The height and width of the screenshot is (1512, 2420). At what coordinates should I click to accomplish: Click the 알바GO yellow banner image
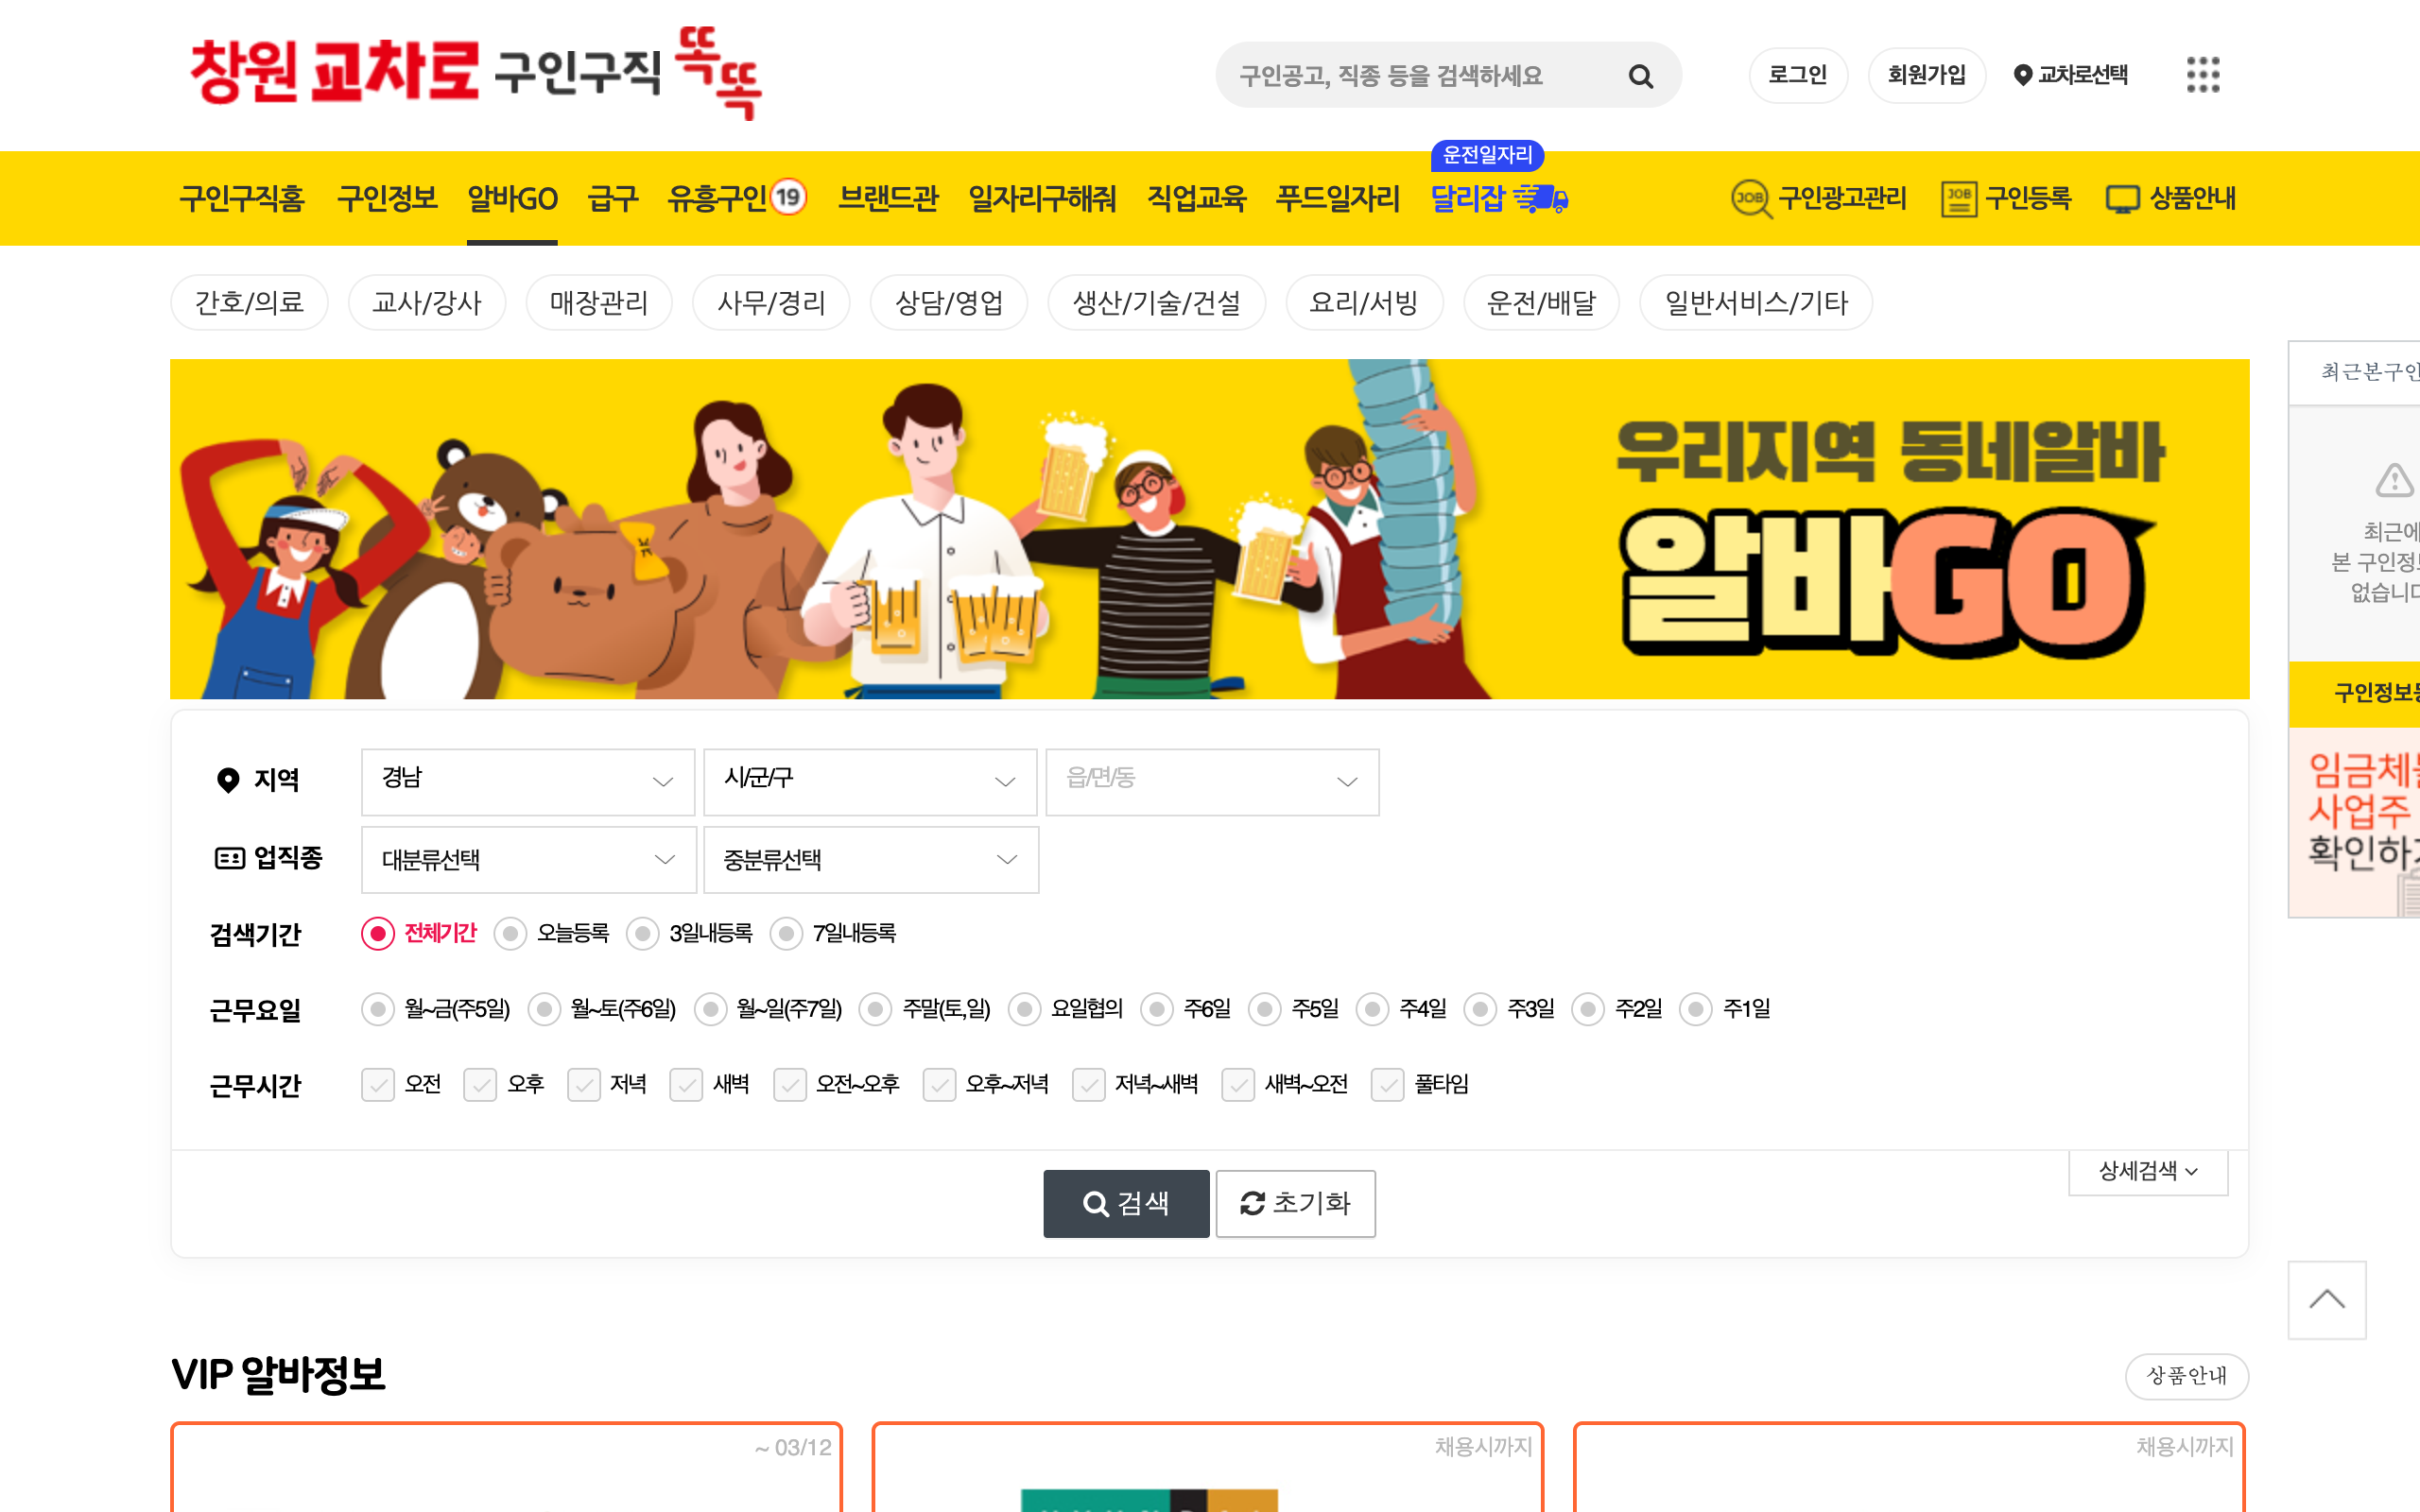(1208, 528)
